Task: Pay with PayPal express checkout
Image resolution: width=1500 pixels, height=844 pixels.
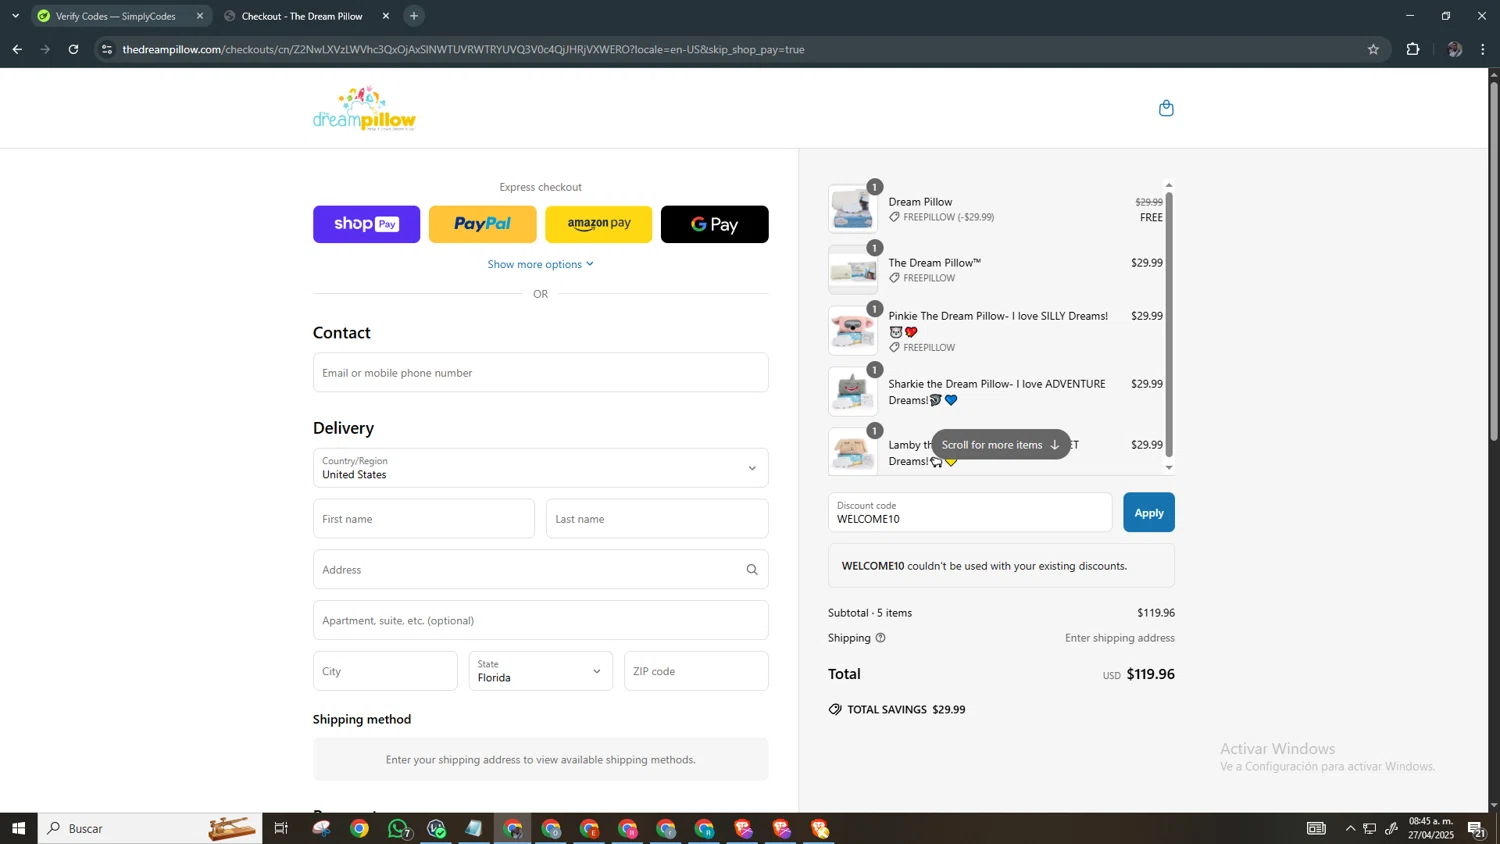Action: click(482, 224)
